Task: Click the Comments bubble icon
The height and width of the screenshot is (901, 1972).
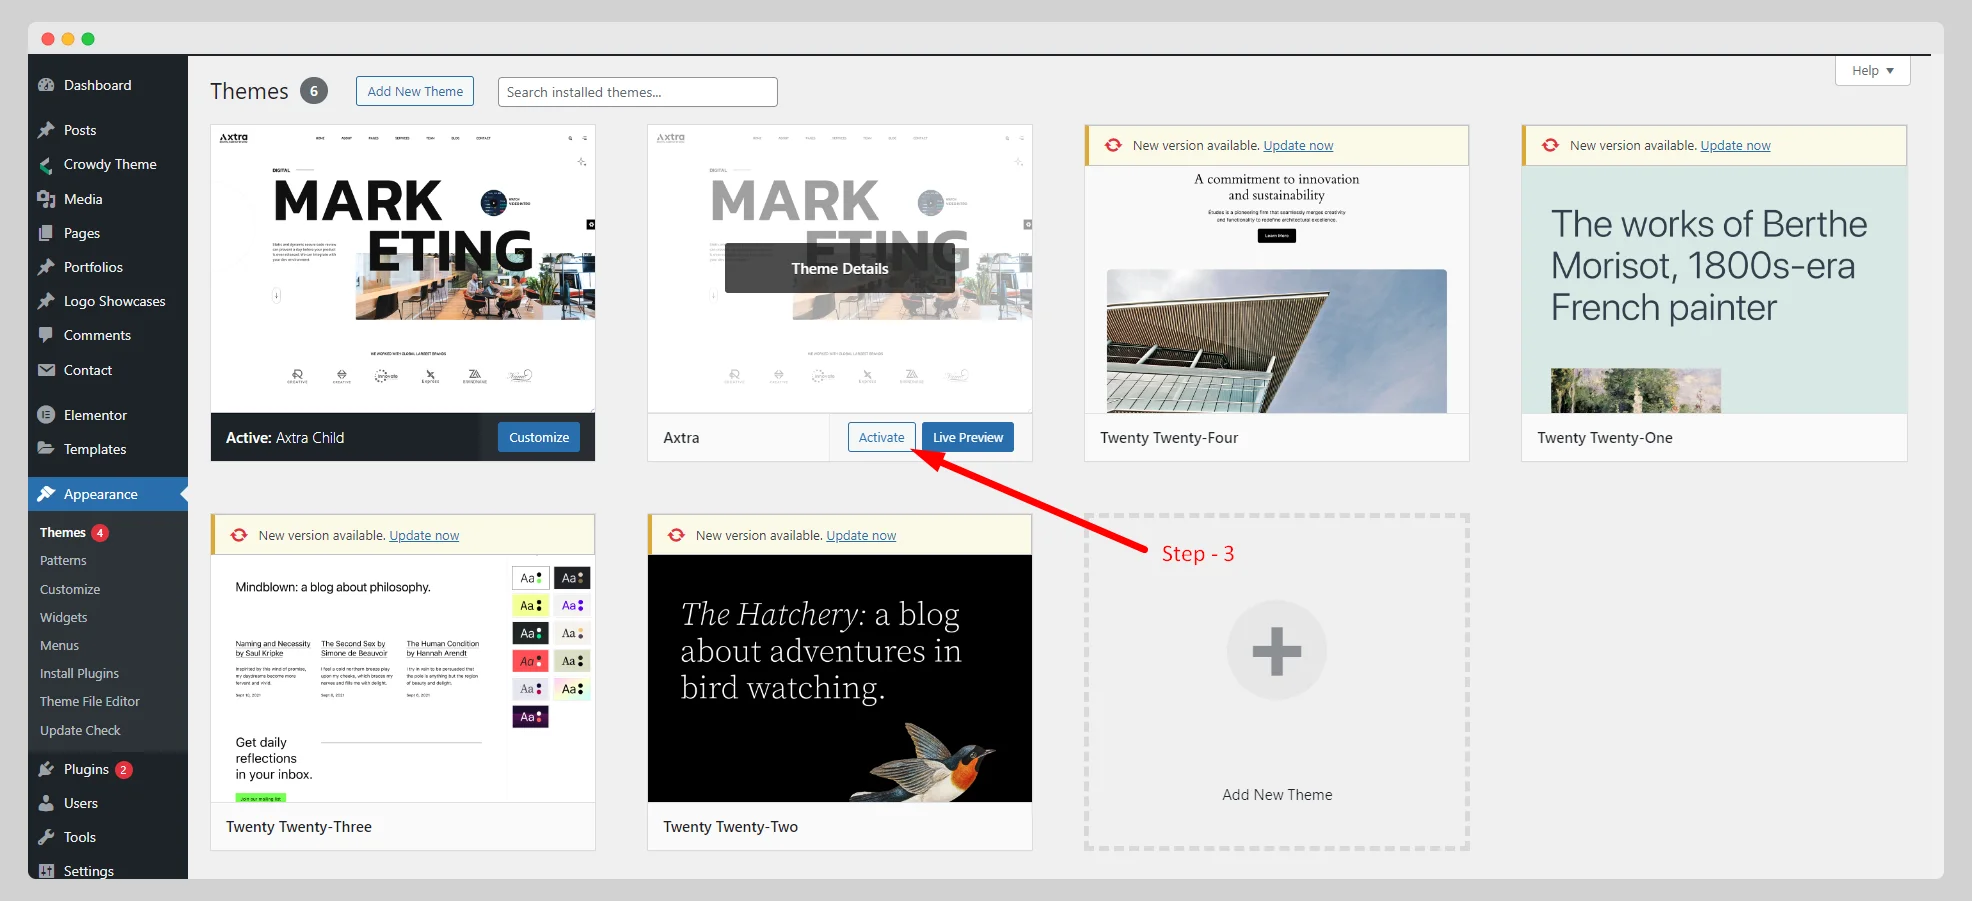Action: tap(46, 335)
